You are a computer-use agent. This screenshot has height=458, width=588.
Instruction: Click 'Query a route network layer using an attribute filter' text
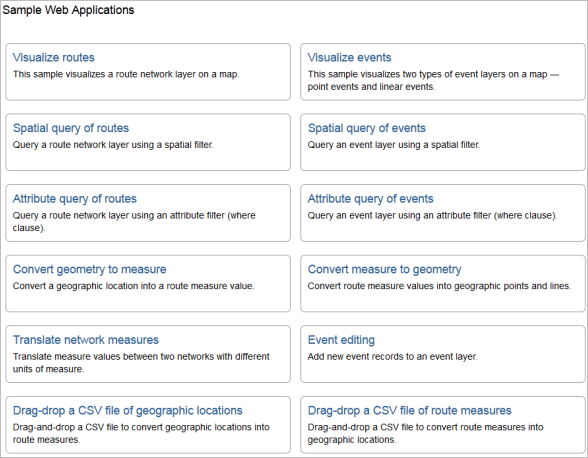(134, 221)
